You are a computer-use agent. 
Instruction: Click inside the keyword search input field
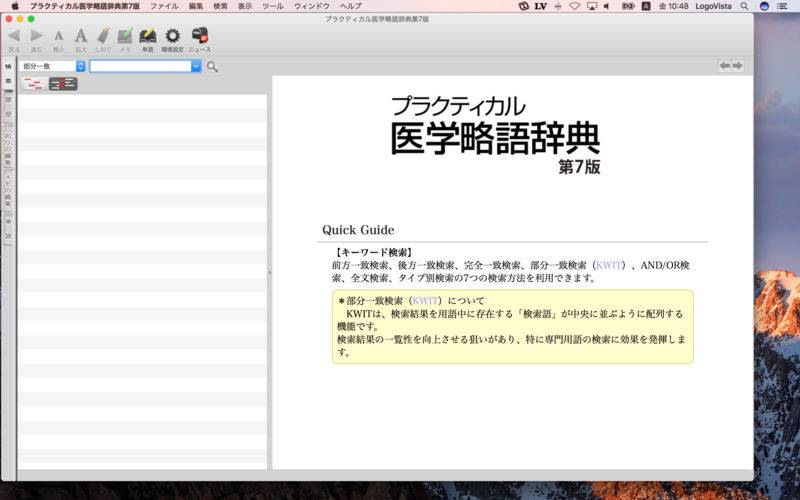tap(140, 66)
